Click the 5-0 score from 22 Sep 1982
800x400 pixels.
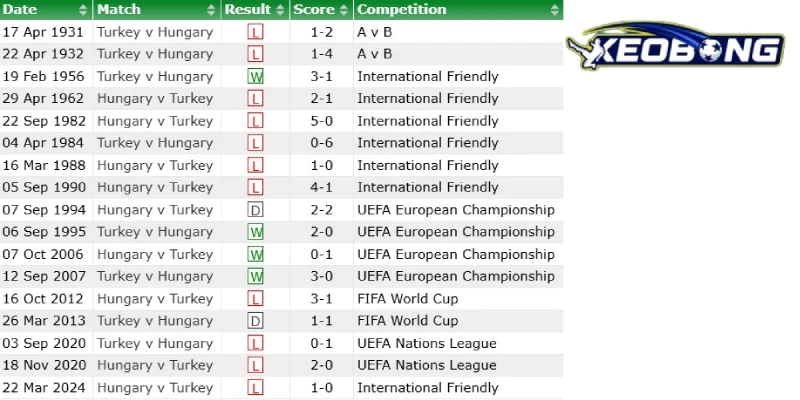321,121
